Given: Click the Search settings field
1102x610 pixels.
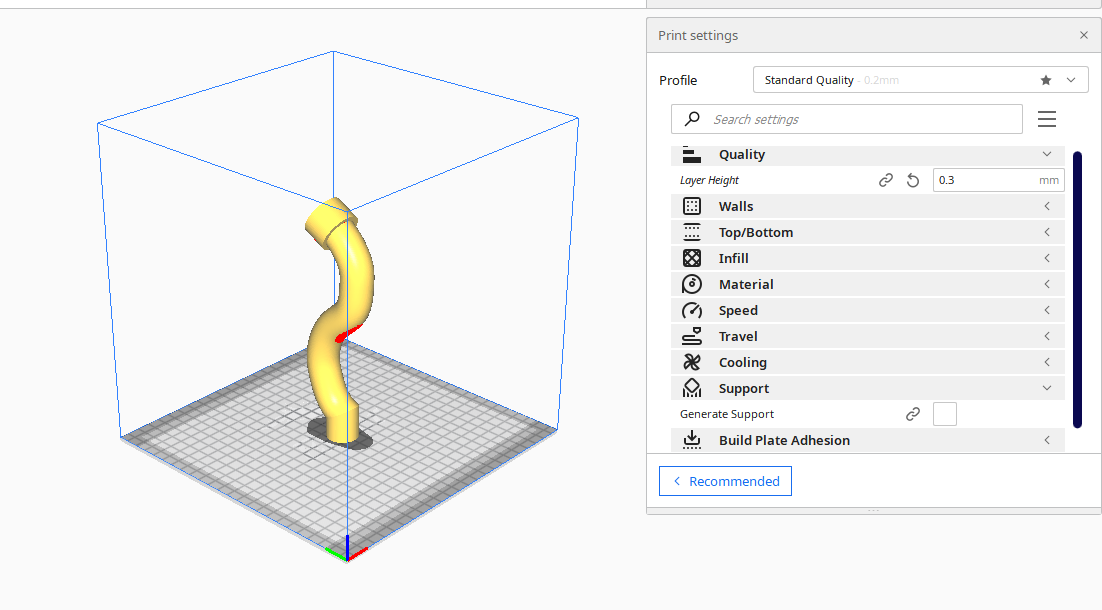Looking at the screenshot, I should 847,119.
